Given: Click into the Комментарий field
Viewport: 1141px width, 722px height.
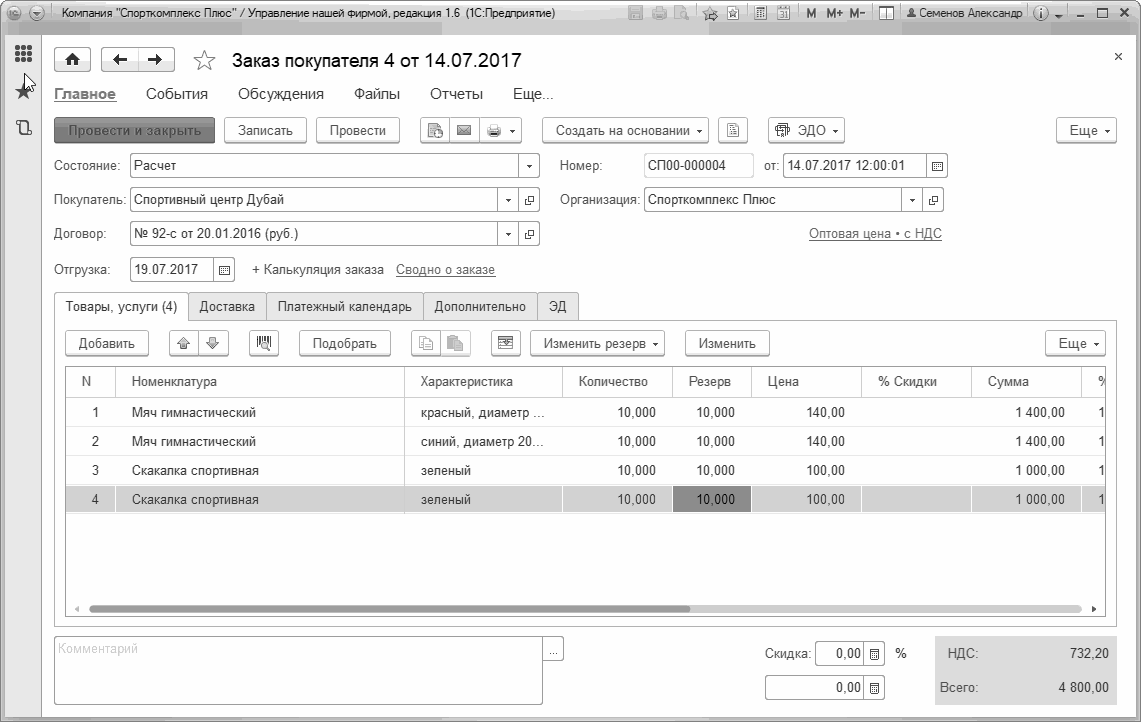Looking at the screenshot, I should 298,670.
